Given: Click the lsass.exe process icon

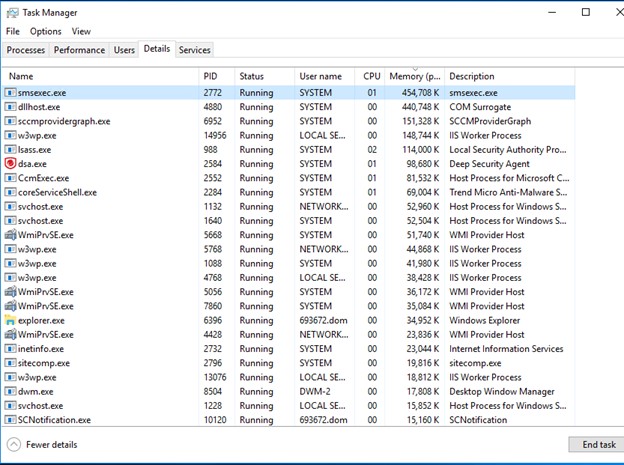Looking at the screenshot, I should [x=10, y=150].
